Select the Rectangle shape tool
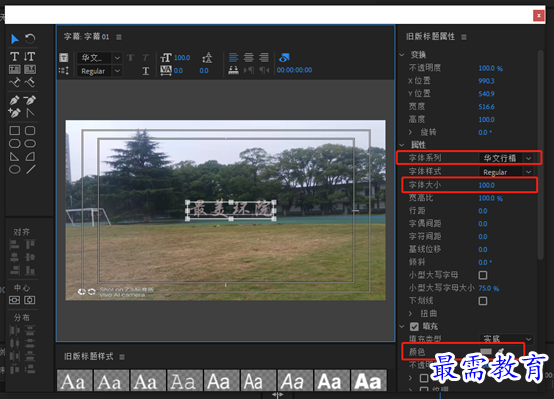Screen dimensions: 554x399 [x=14, y=130]
